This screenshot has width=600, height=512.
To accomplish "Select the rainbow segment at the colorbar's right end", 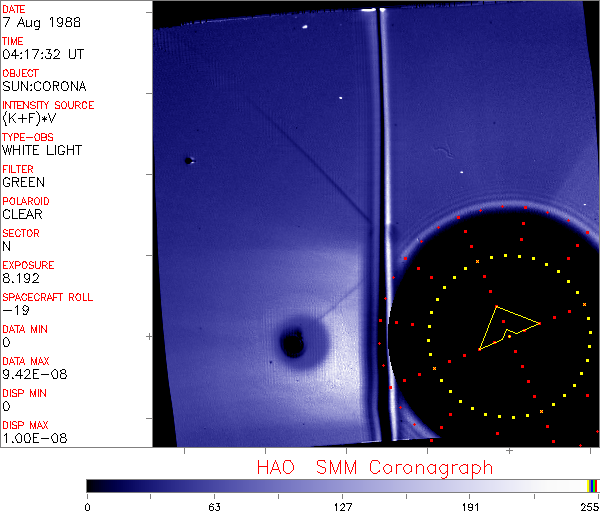I will (593, 485).
